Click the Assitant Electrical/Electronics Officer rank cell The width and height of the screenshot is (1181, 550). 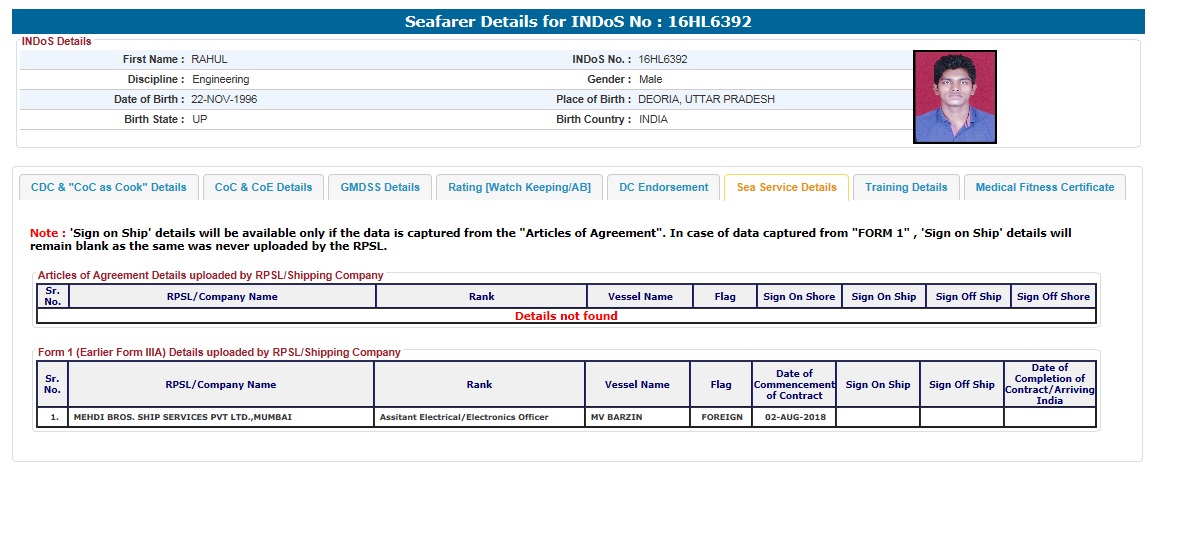(x=464, y=417)
